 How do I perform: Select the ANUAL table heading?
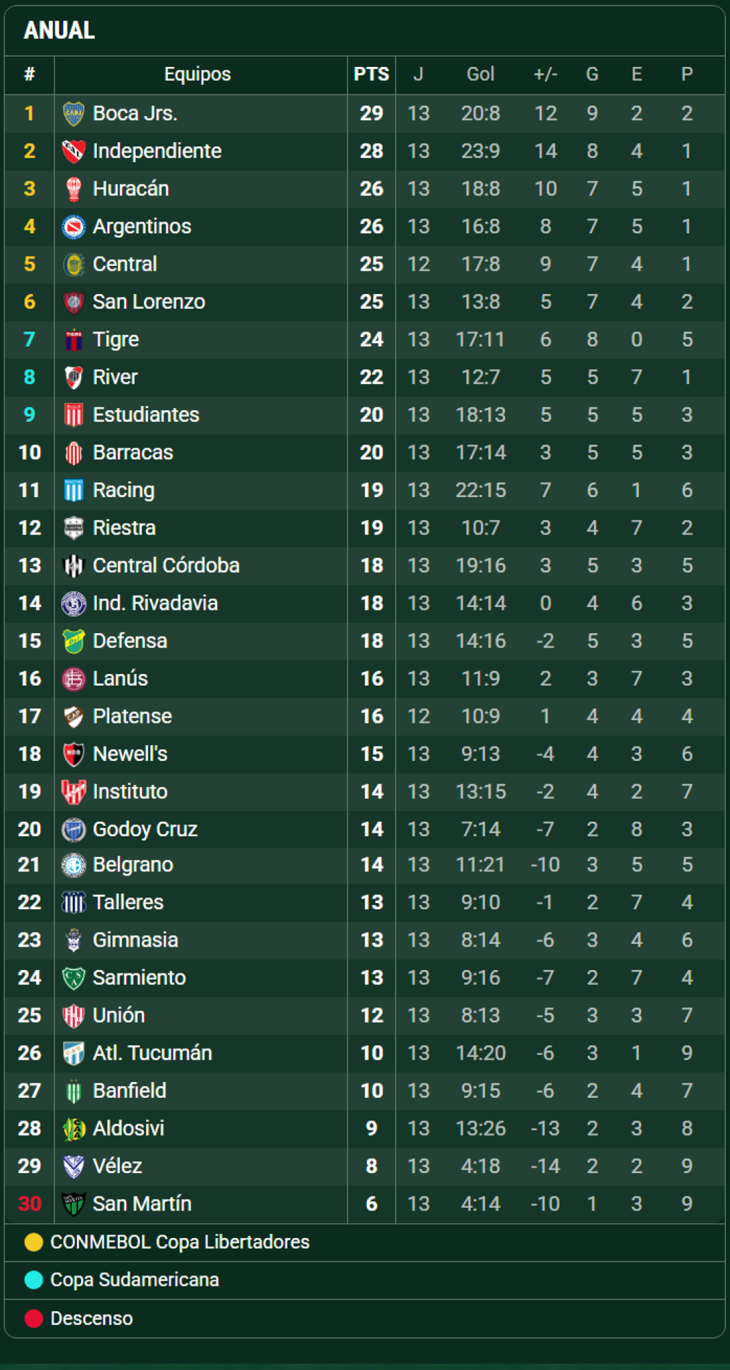tap(59, 31)
